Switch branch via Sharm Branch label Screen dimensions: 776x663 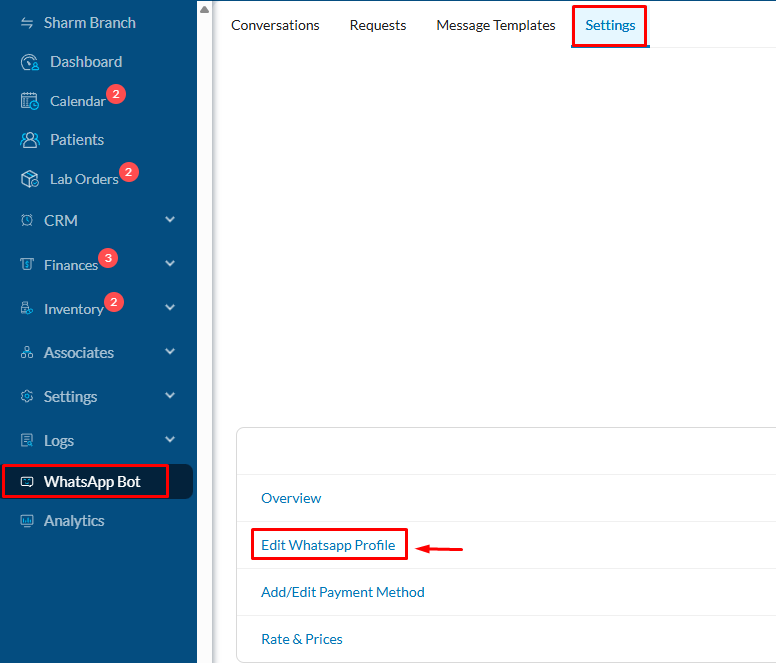pyautogui.click(x=90, y=23)
